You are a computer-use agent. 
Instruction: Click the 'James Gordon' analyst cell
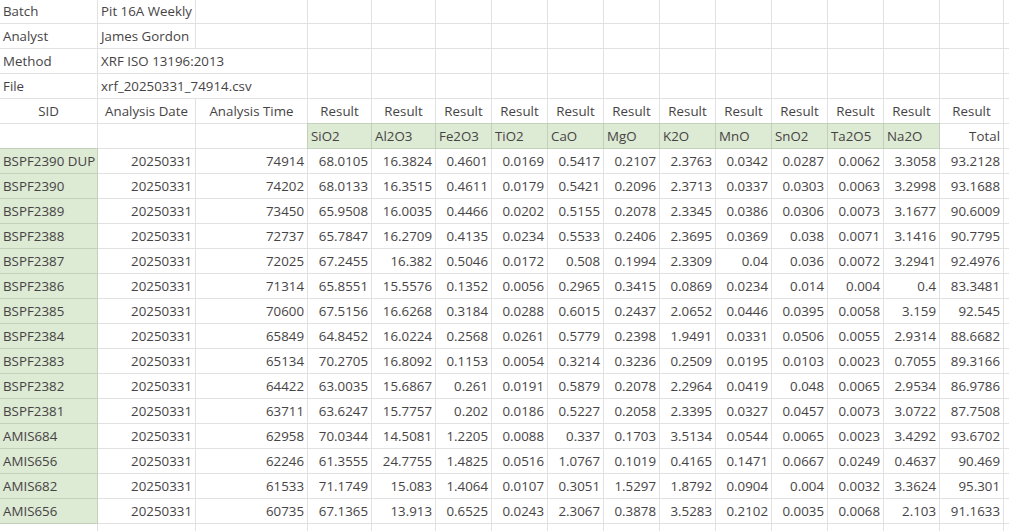pos(146,37)
